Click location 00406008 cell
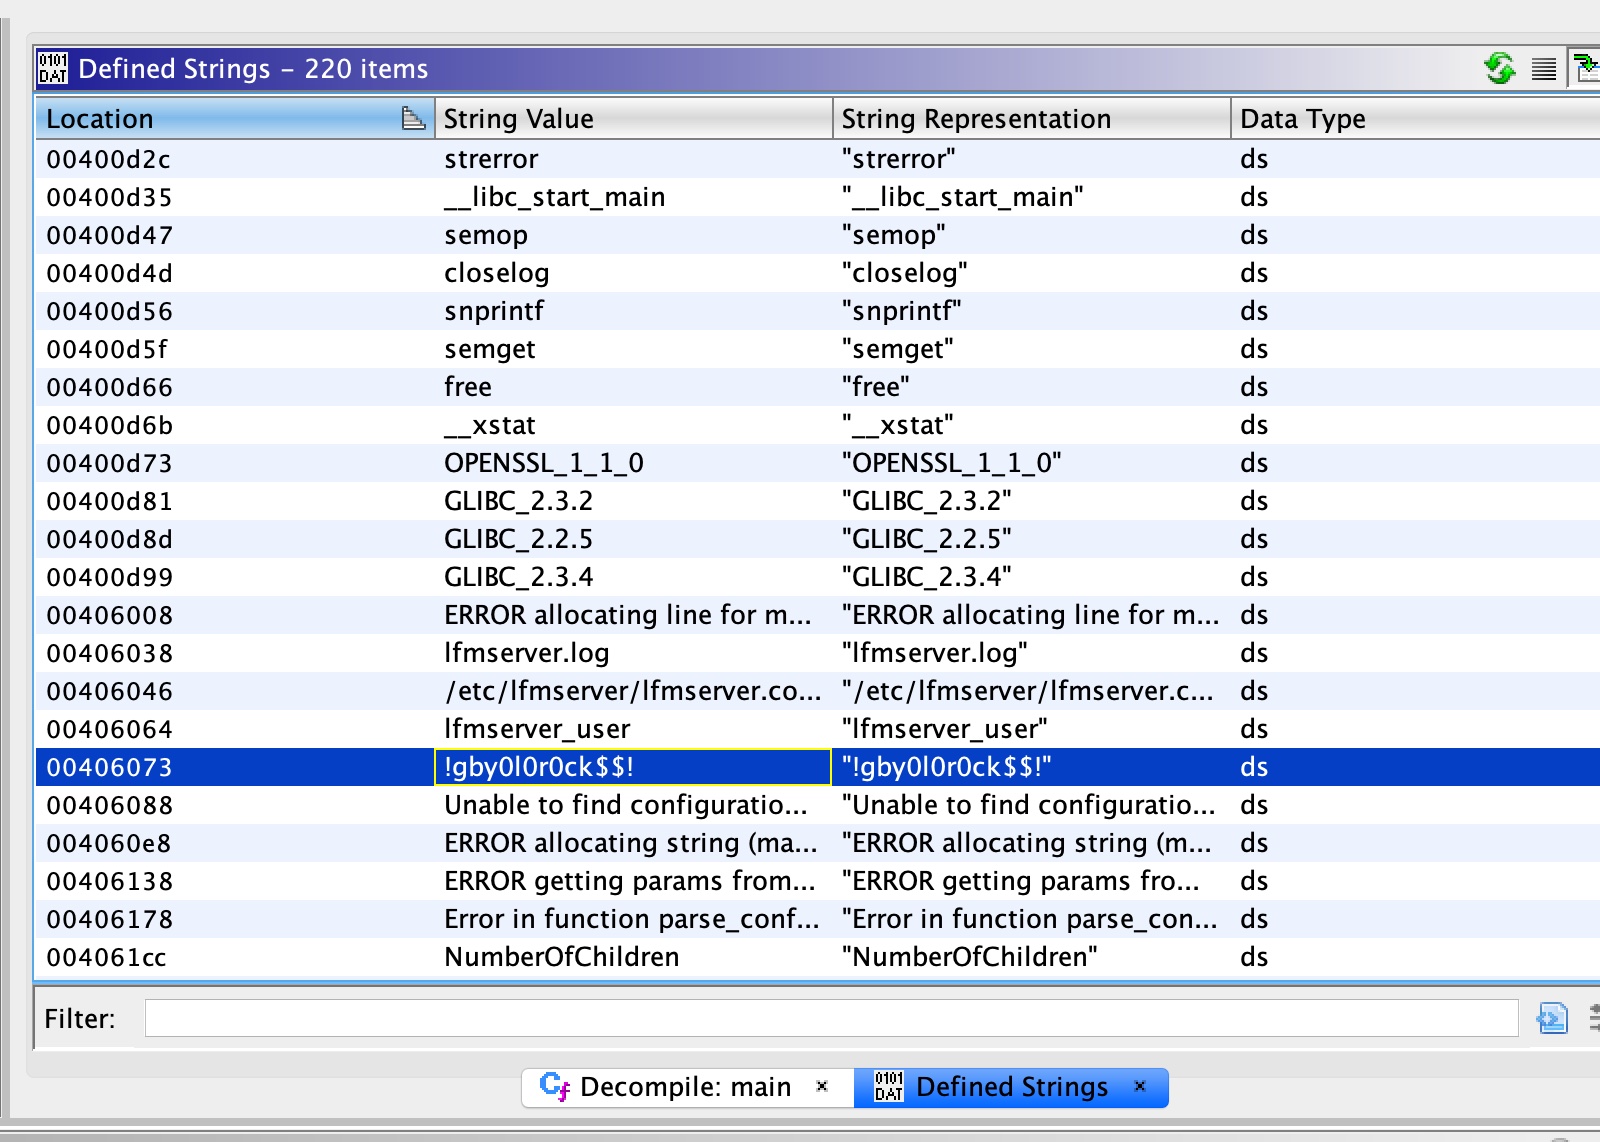Viewport: 1600px width, 1142px height. (x=235, y=615)
